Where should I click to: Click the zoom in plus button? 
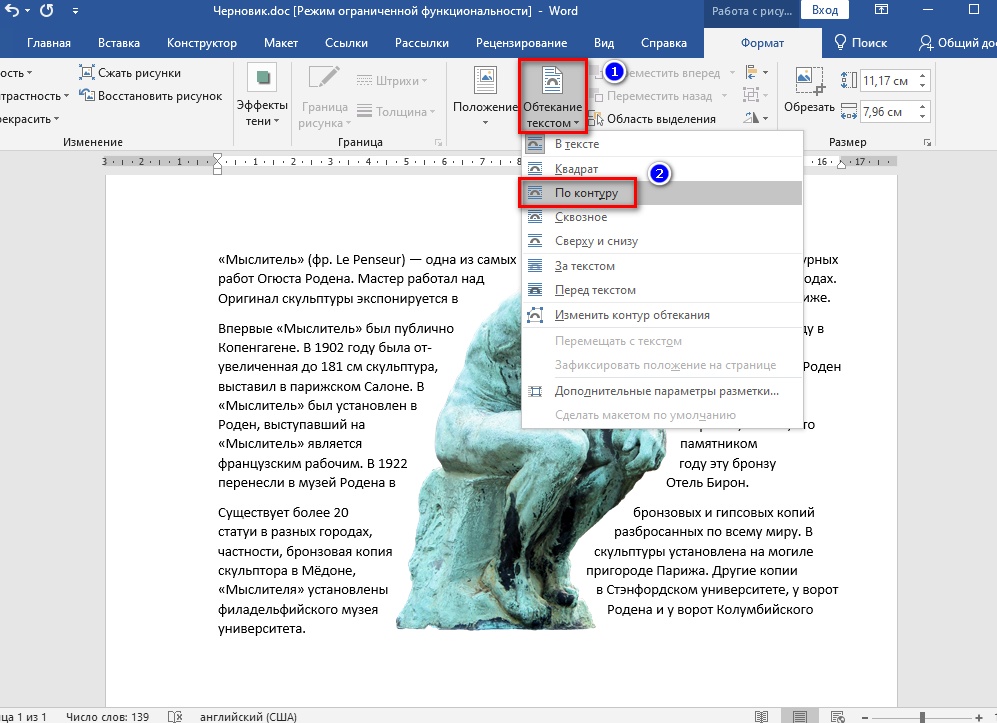979,717
